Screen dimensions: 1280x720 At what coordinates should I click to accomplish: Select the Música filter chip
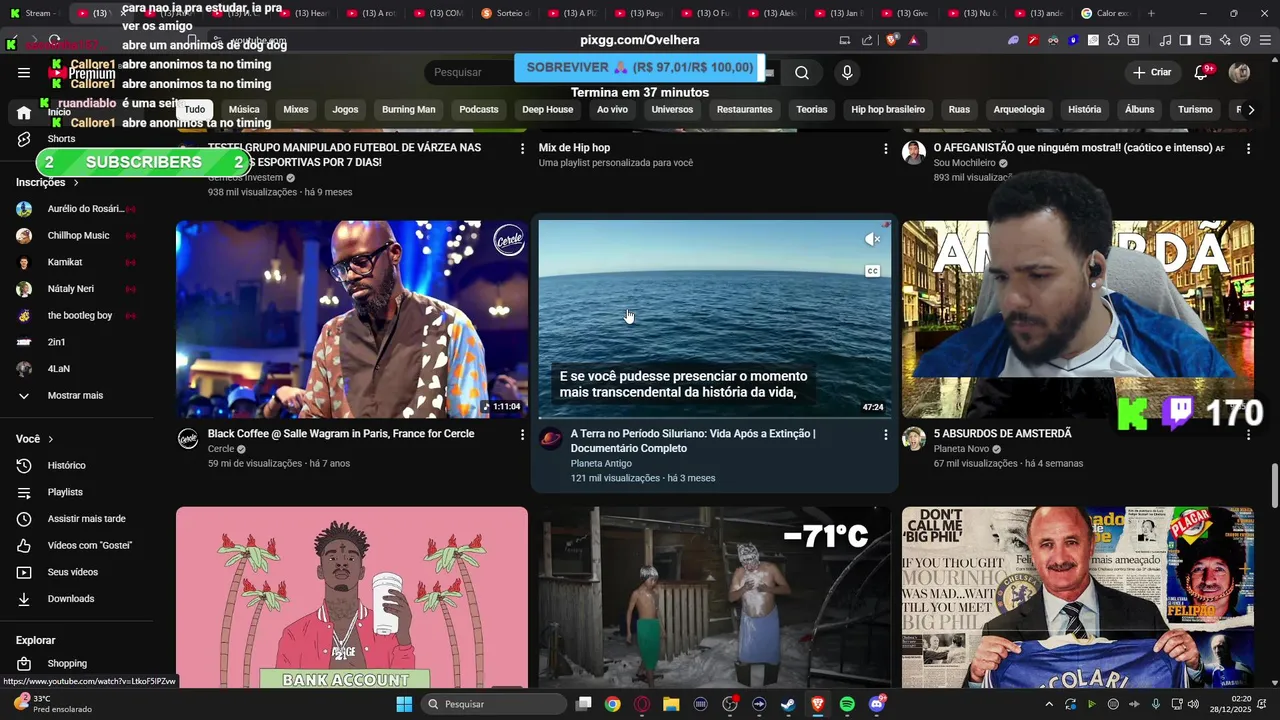244,109
